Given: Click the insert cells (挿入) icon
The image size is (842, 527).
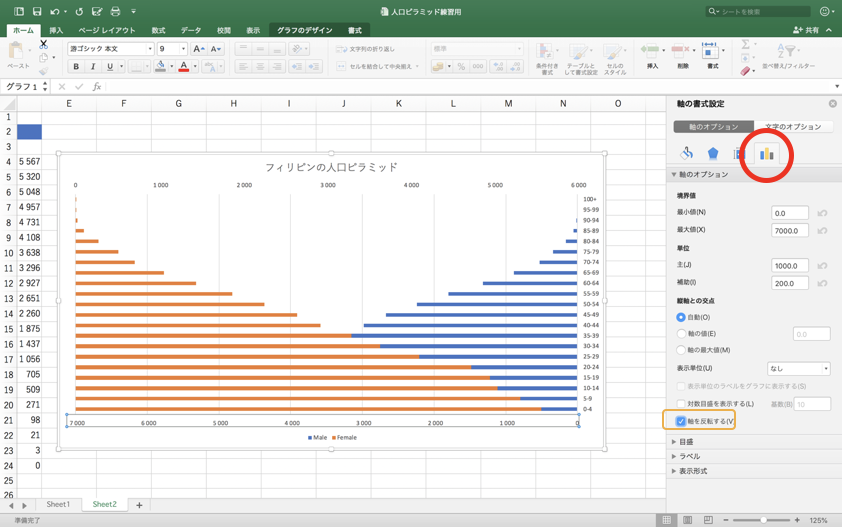Looking at the screenshot, I should click(650, 50).
